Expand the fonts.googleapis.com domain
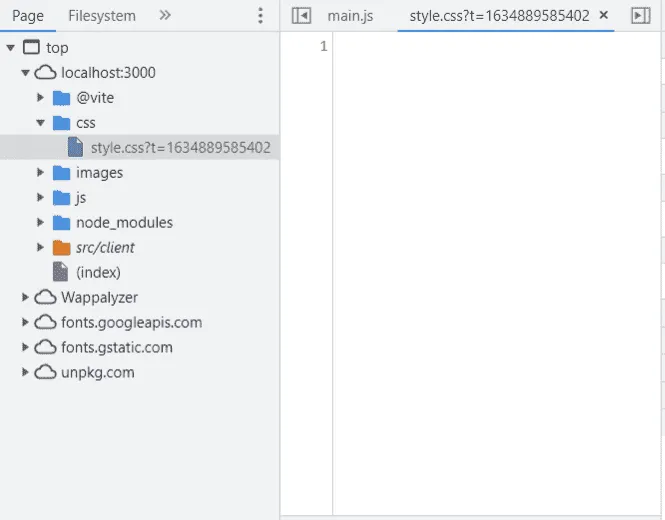 [x=25, y=322]
